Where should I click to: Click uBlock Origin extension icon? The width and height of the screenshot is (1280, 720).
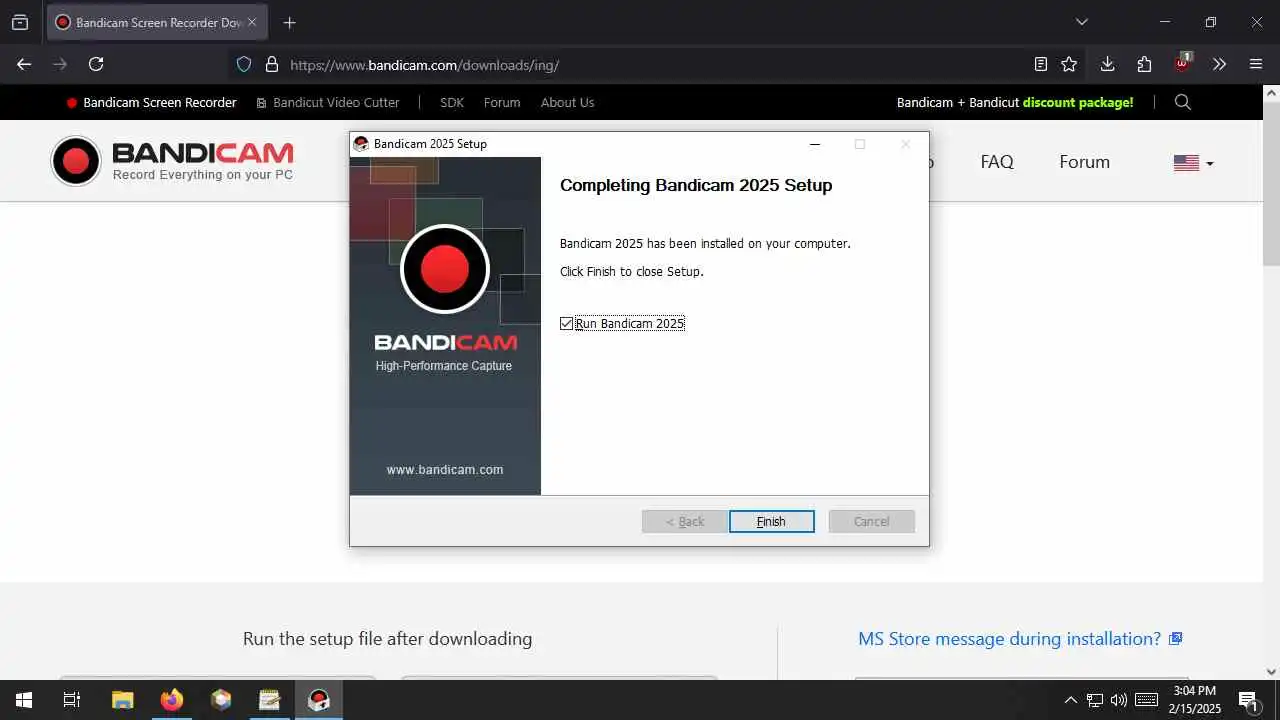[1182, 63]
